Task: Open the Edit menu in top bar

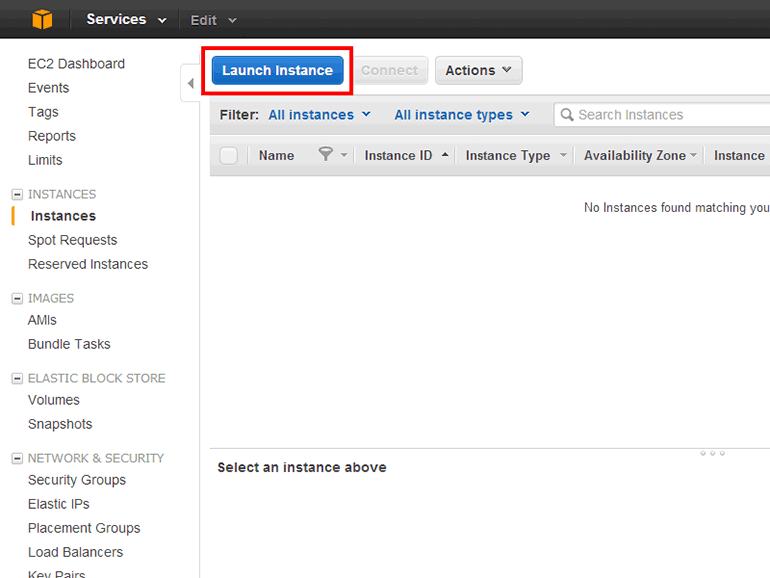Action: pyautogui.click(x=214, y=20)
